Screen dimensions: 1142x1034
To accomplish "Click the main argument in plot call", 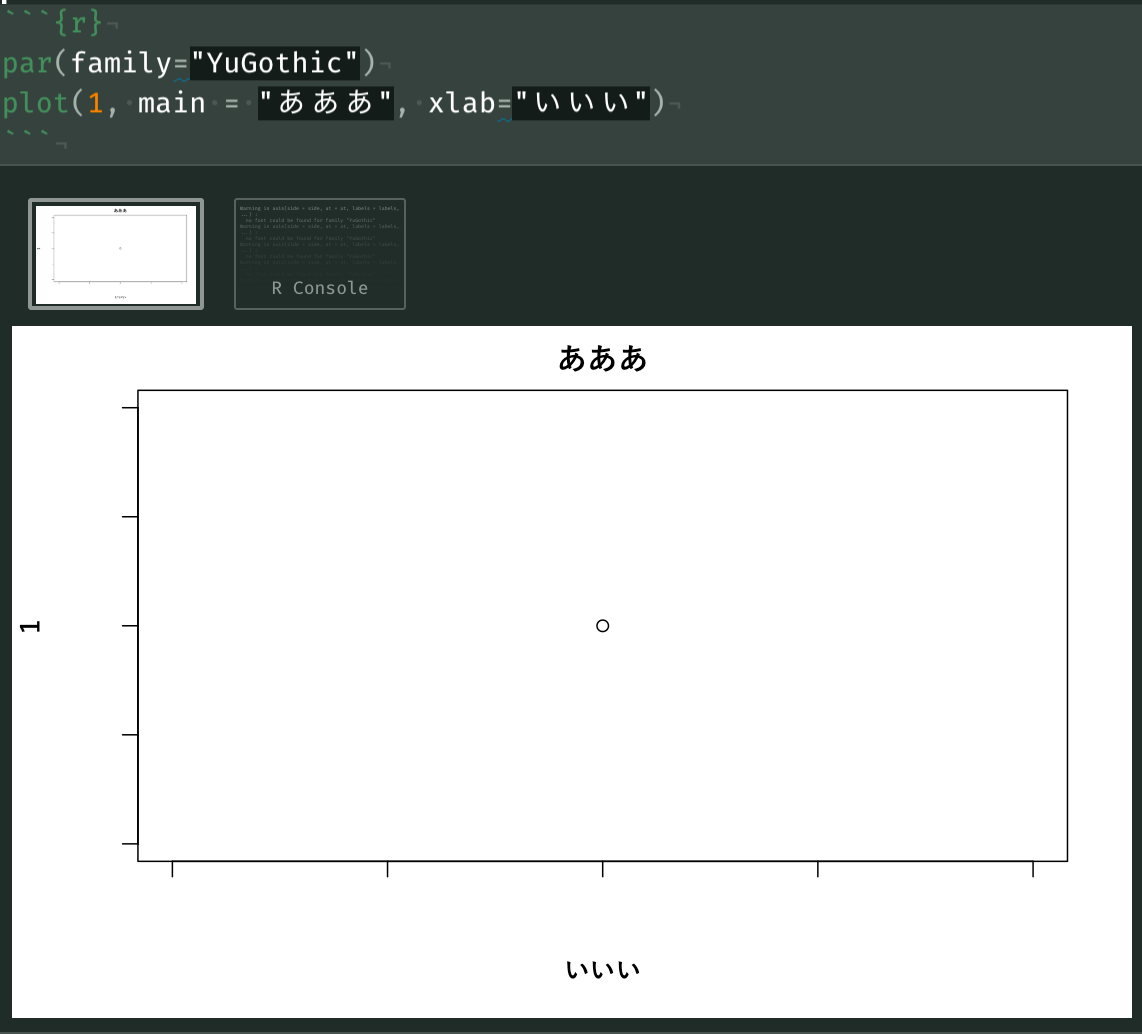I will coord(172,103).
